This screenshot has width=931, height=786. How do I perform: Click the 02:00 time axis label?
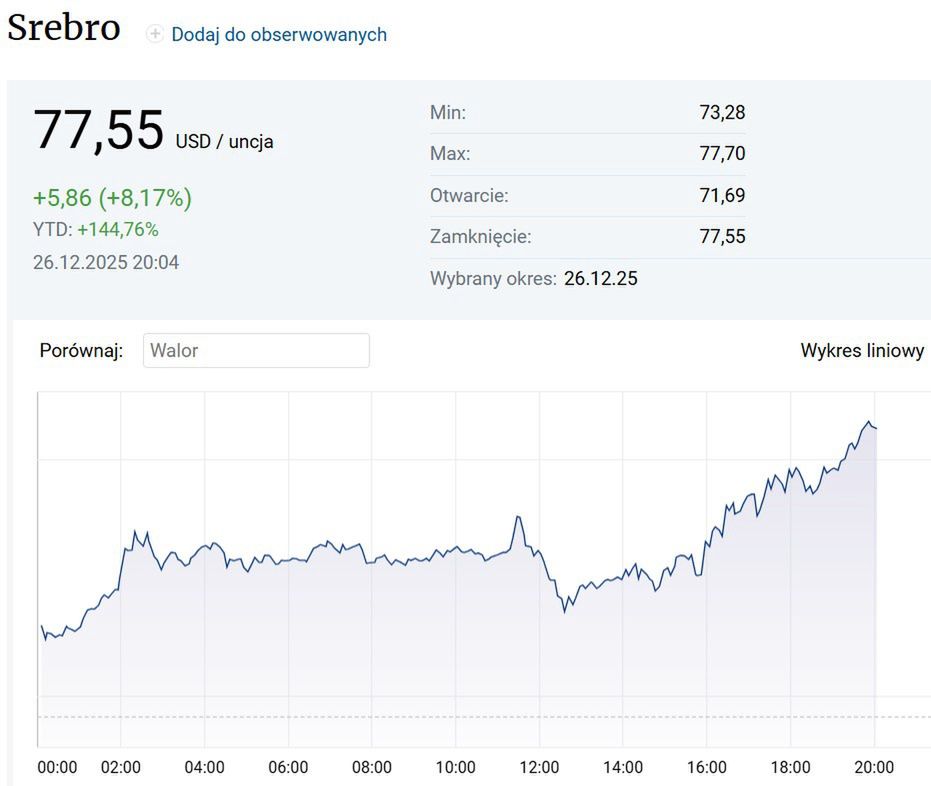point(121,767)
